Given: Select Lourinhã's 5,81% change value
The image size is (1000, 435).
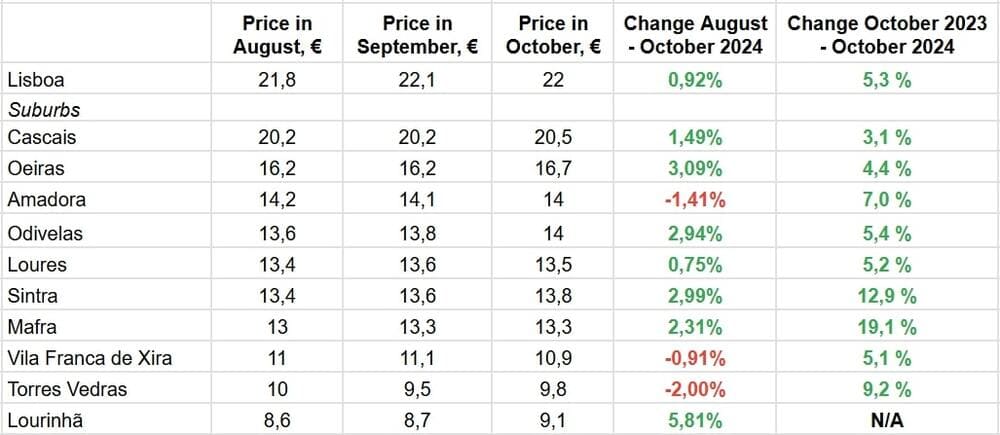Looking at the screenshot, I should (695, 422).
